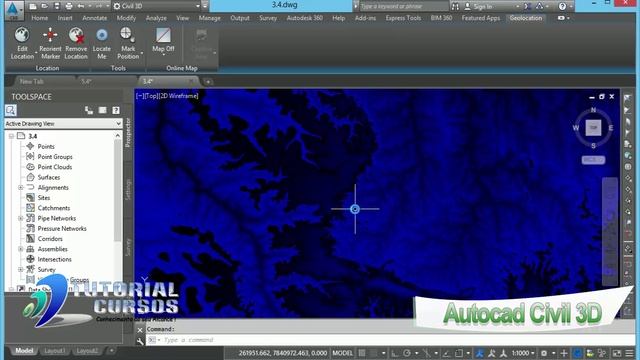
Task: Collapse the 3.4 drawing tree node
Action: [x=11, y=136]
